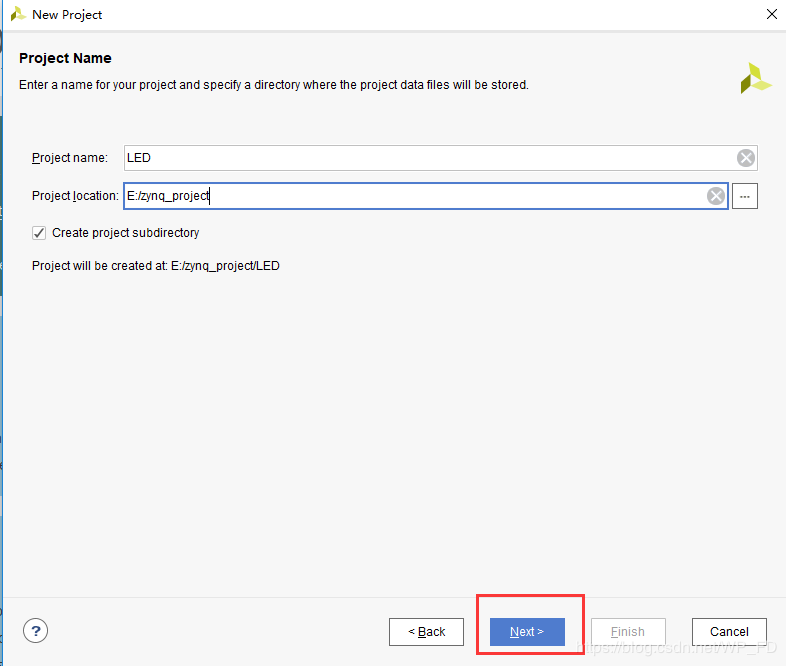Click into the Project location path field
The width and height of the screenshot is (786, 666).
tap(410, 196)
